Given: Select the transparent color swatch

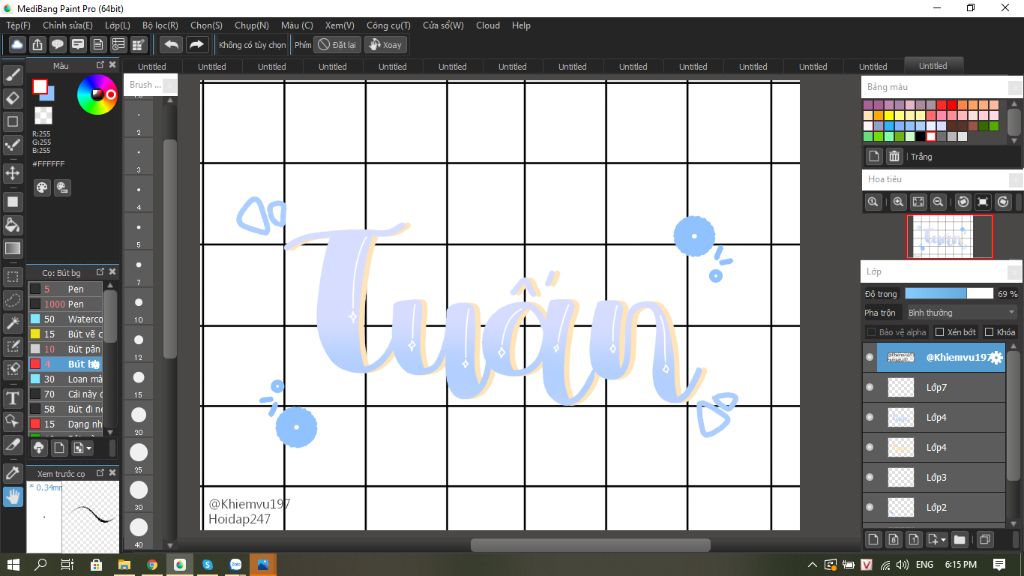Looking at the screenshot, I should tap(43, 116).
